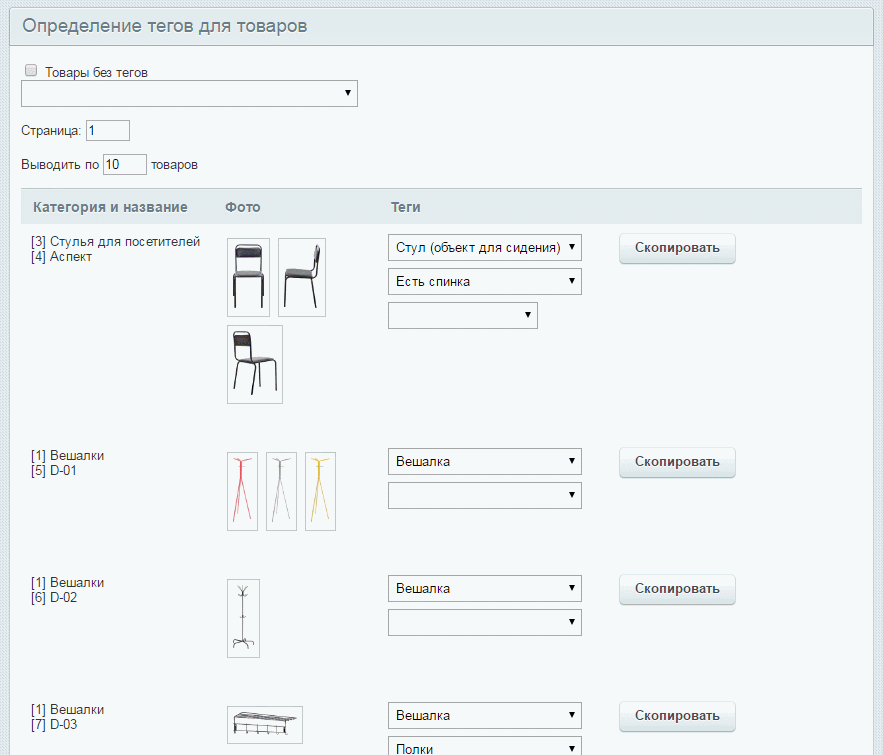The height and width of the screenshot is (755, 883).
Task: Open 'Стул (объект для сидения)' tag dropdown
Action: tap(484, 247)
